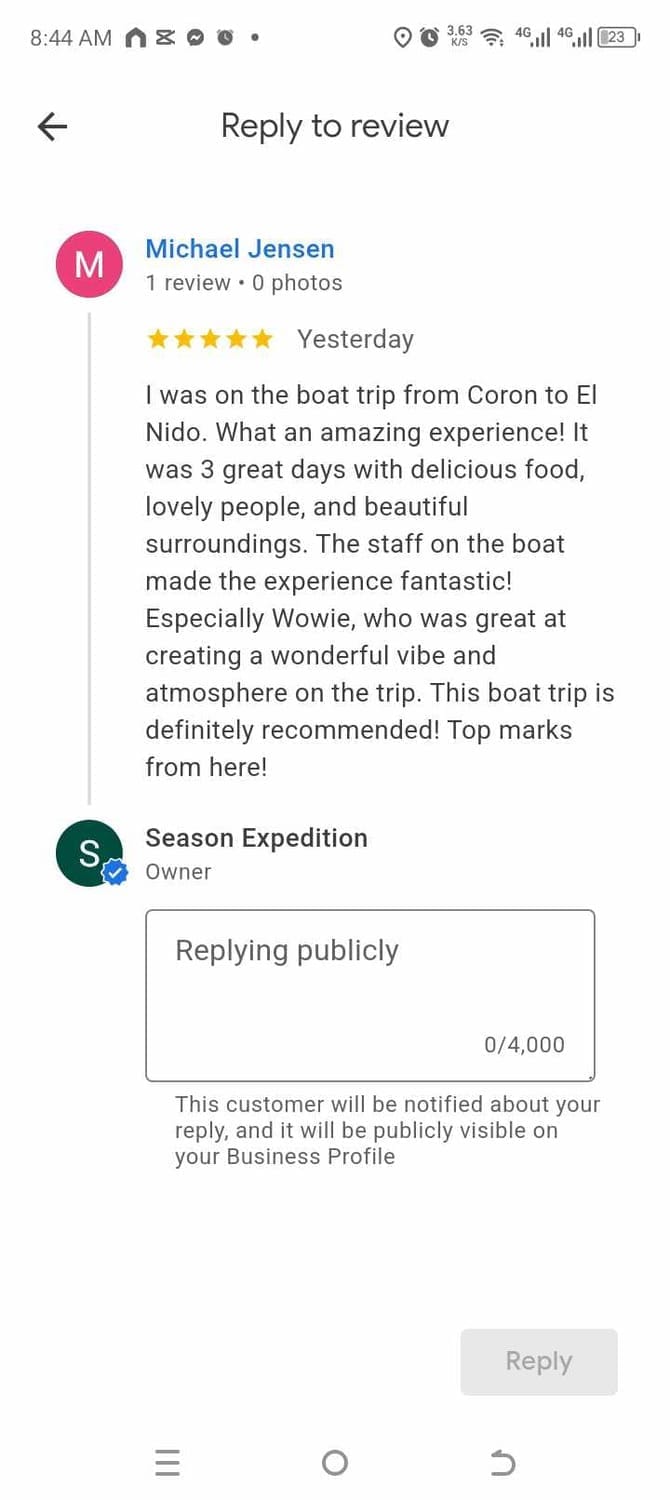Viewport: 670px width, 1500px height.
Task: Click the Season Expedition owner name
Action: 256,838
